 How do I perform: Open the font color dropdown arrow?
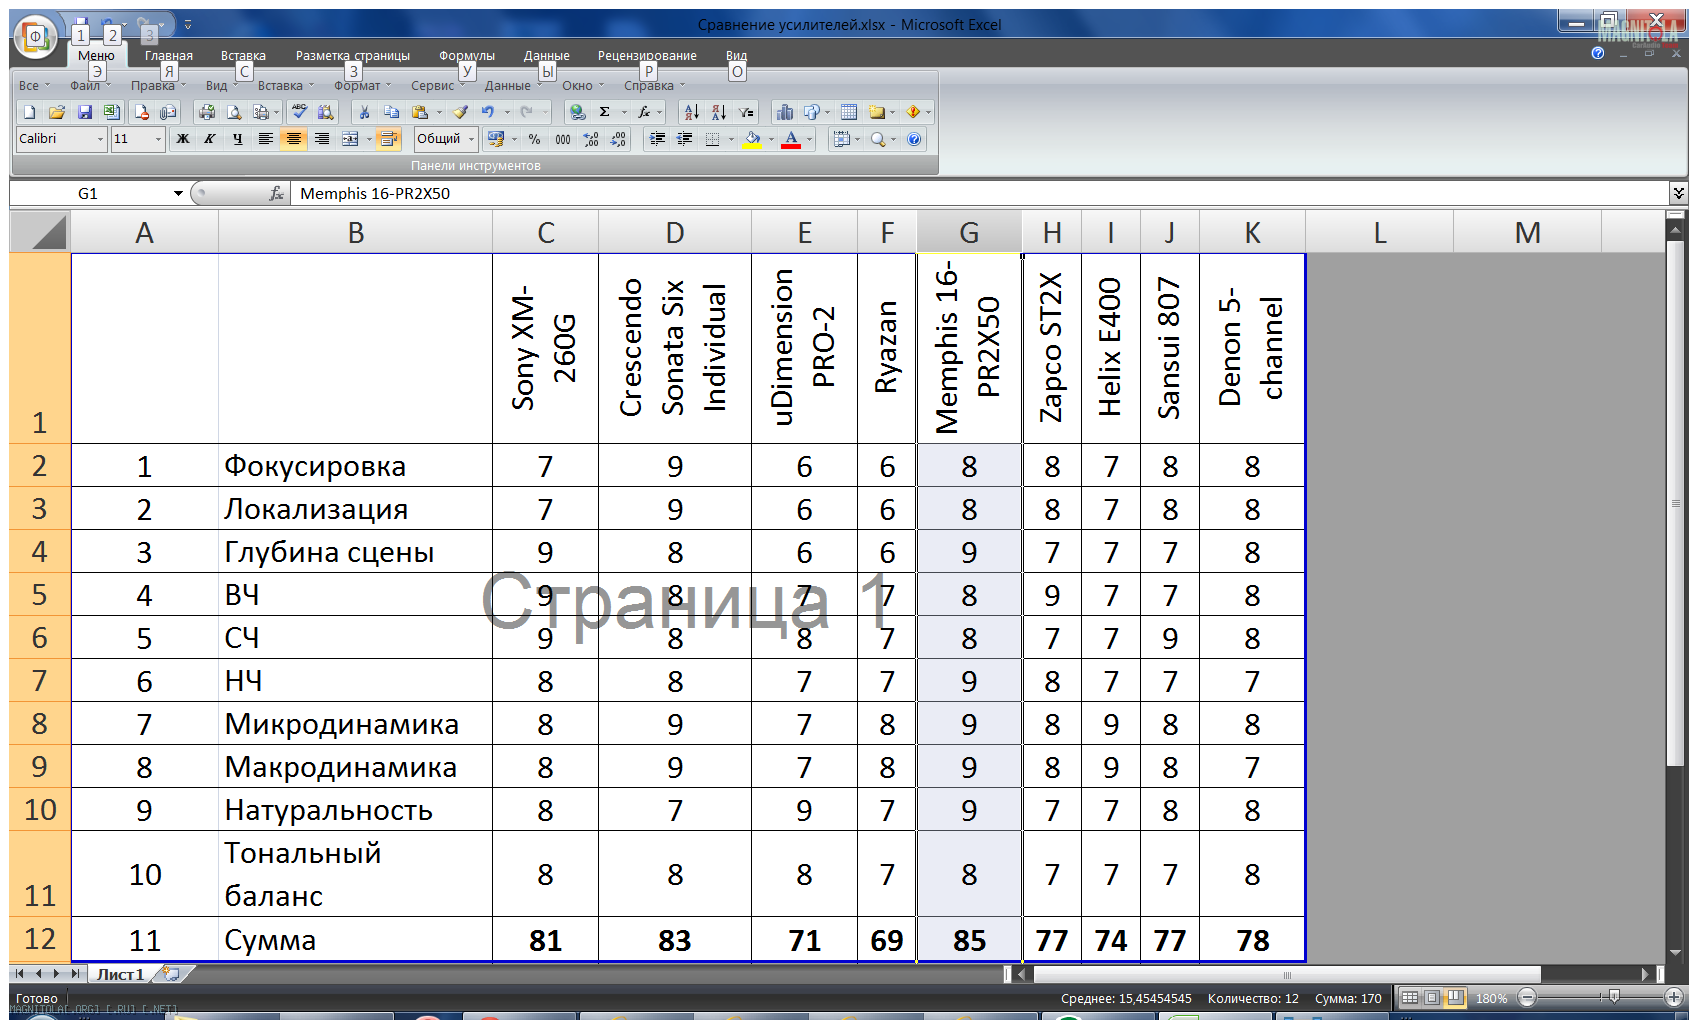pos(809,139)
